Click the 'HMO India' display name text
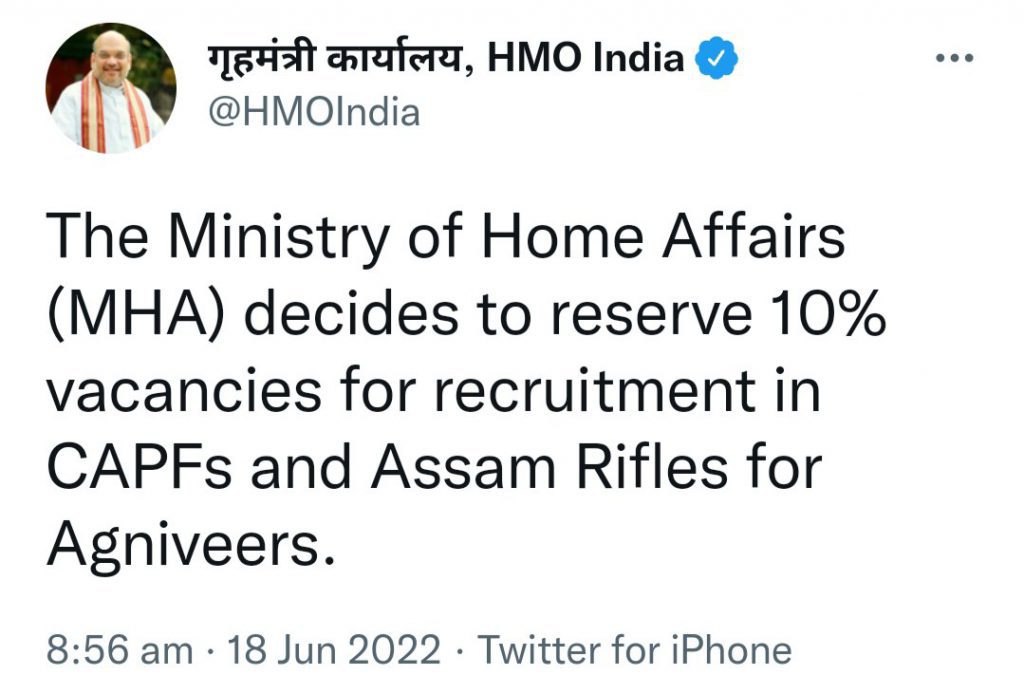Viewport: 1024px width, 694px height. click(586, 60)
